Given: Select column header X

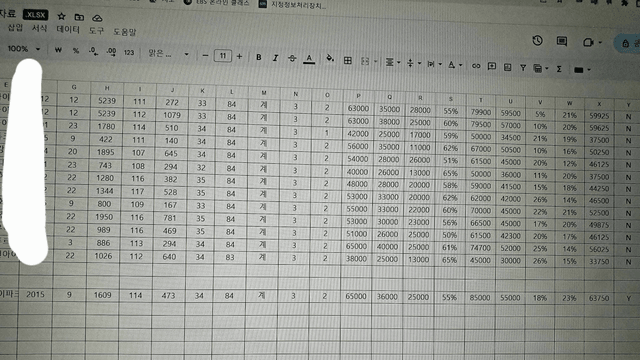Looking at the screenshot, I should click(599, 104).
